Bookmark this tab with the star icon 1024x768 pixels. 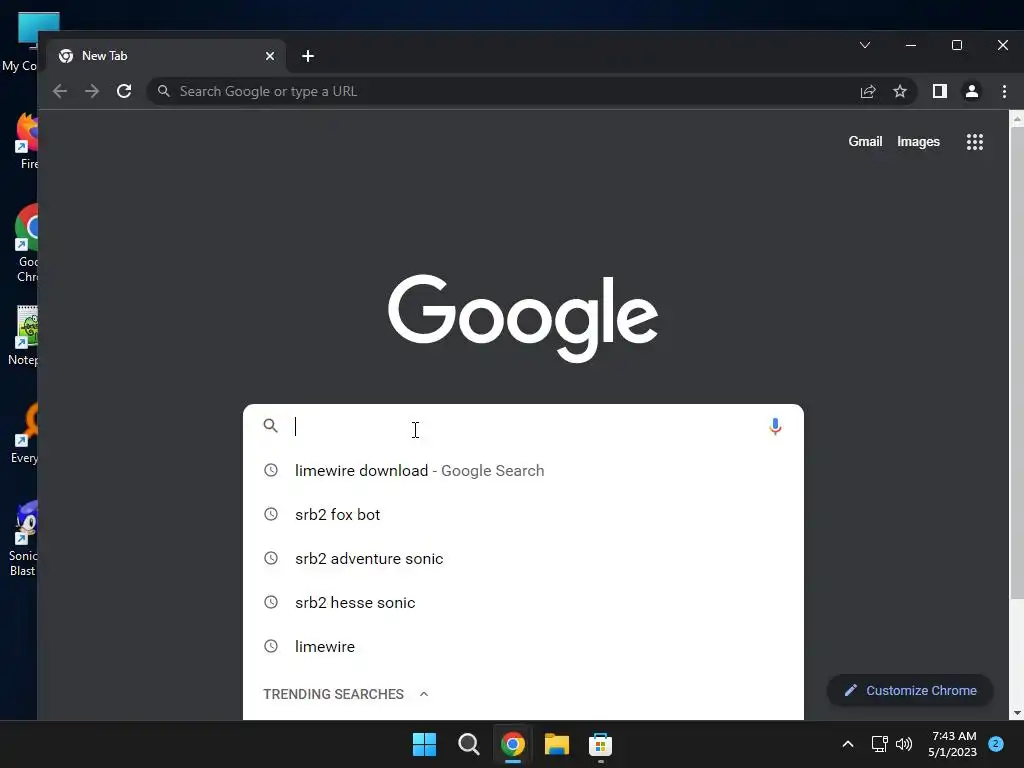click(900, 91)
